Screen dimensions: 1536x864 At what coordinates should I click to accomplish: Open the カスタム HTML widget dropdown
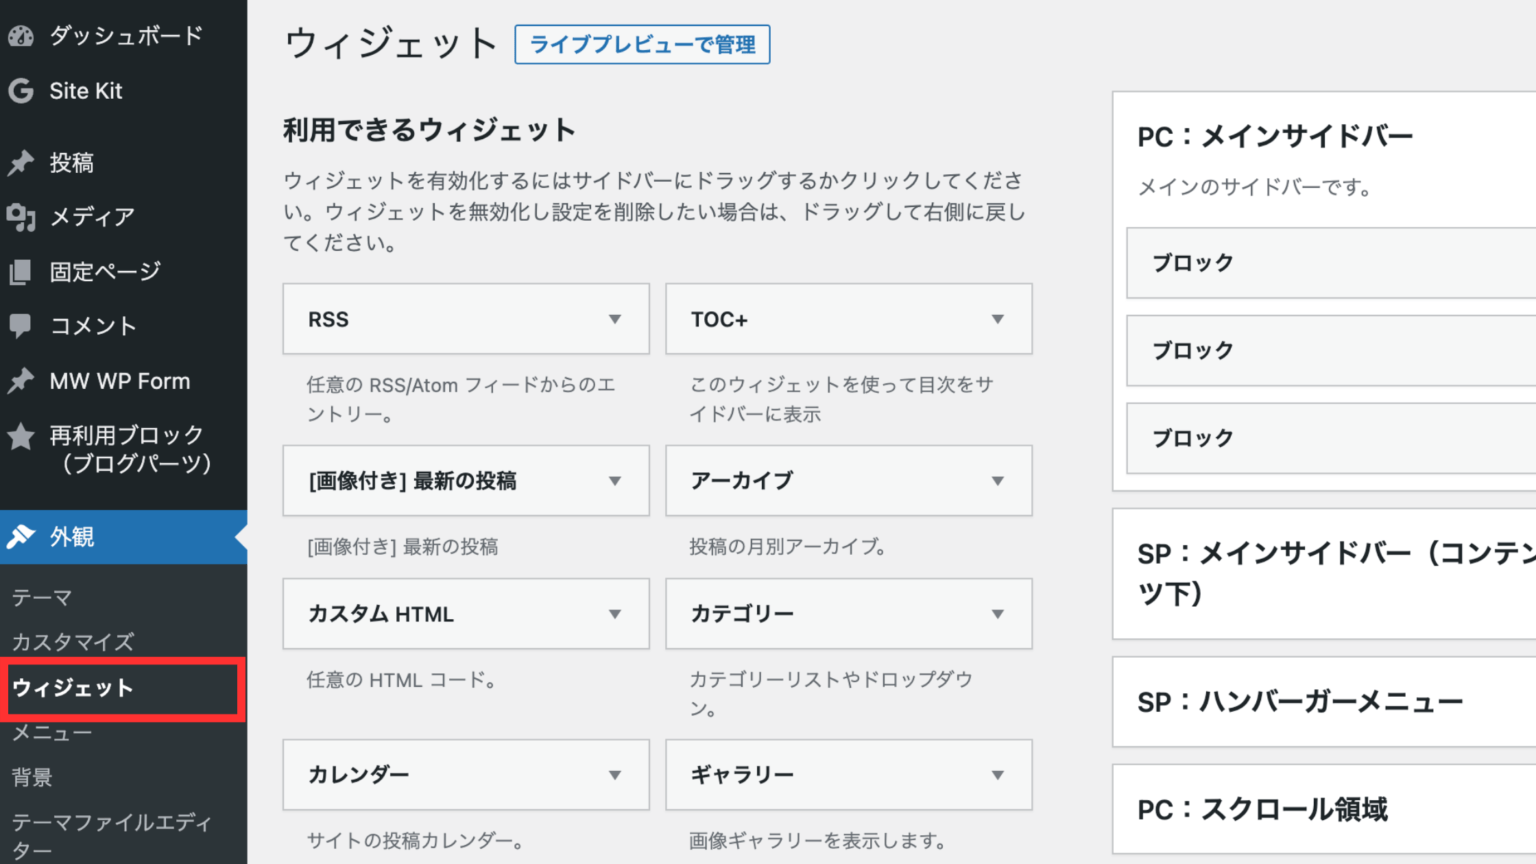(615, 614)
